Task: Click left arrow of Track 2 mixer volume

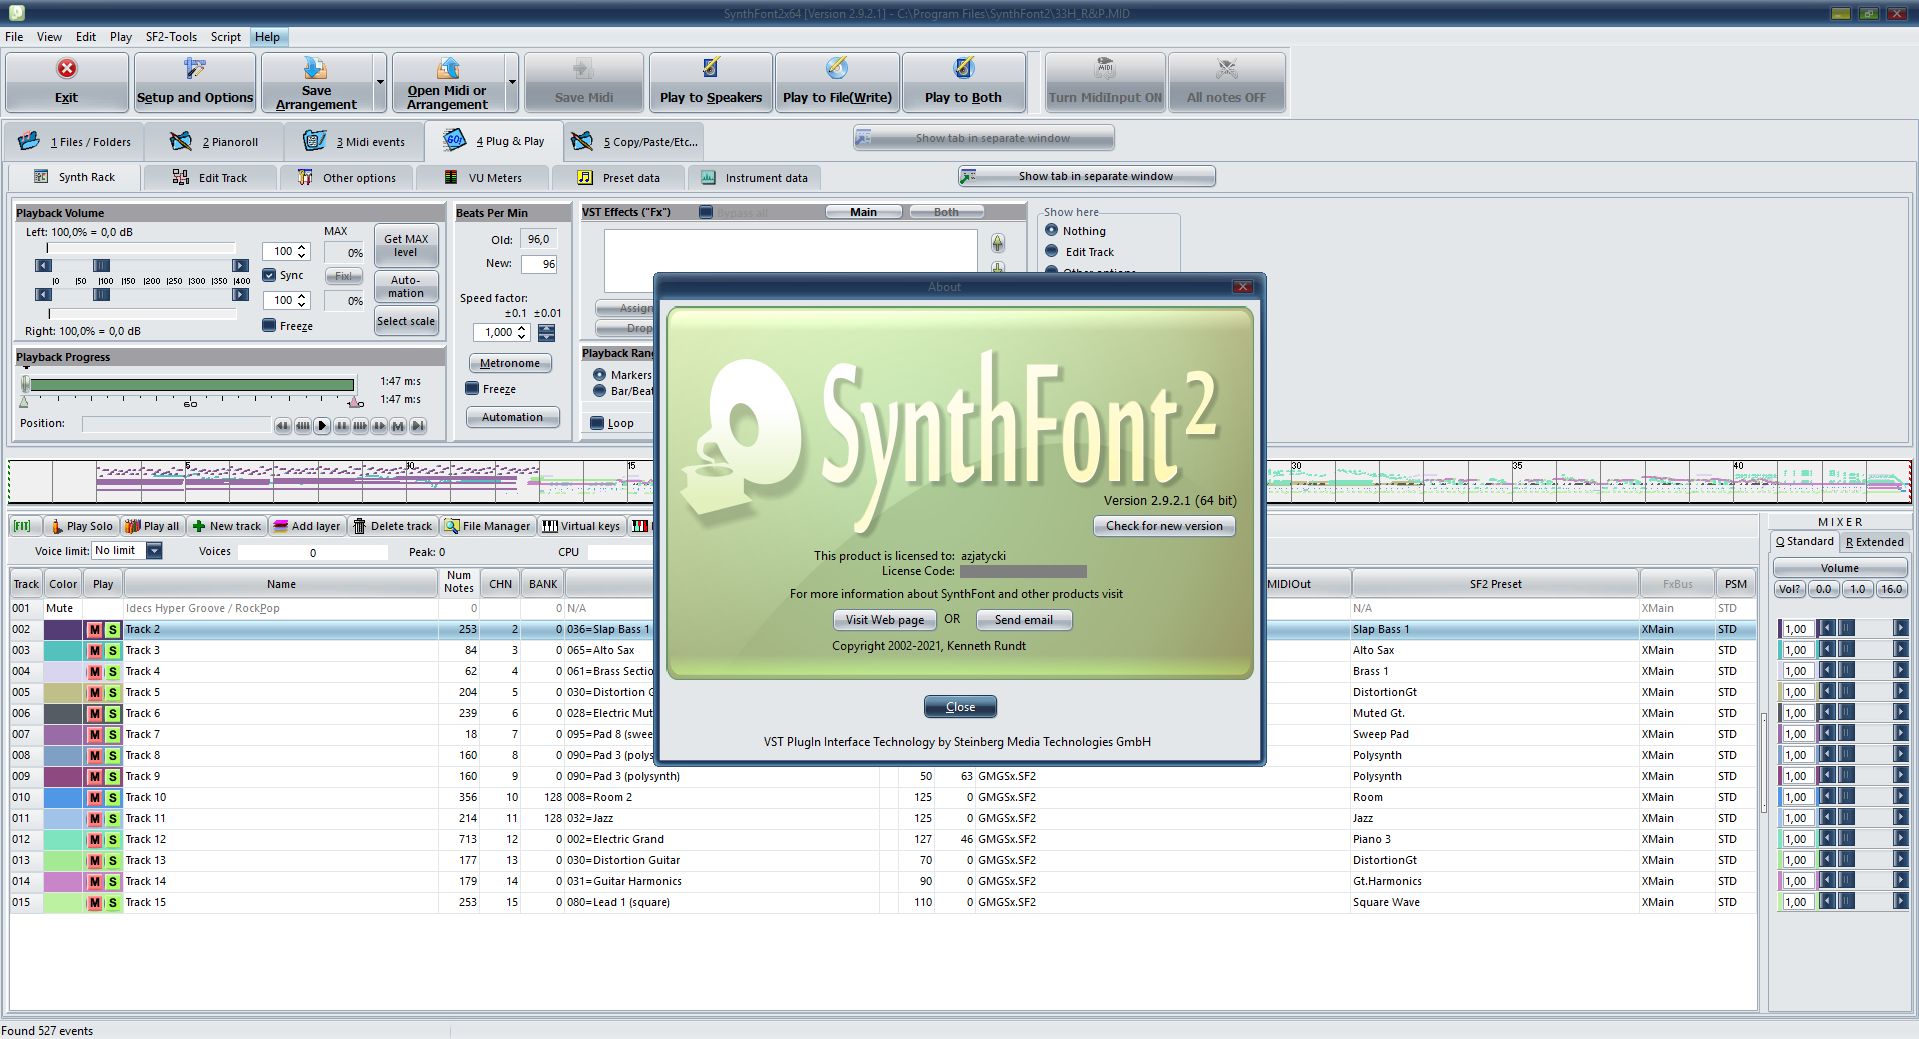Action: (1827, 629)
